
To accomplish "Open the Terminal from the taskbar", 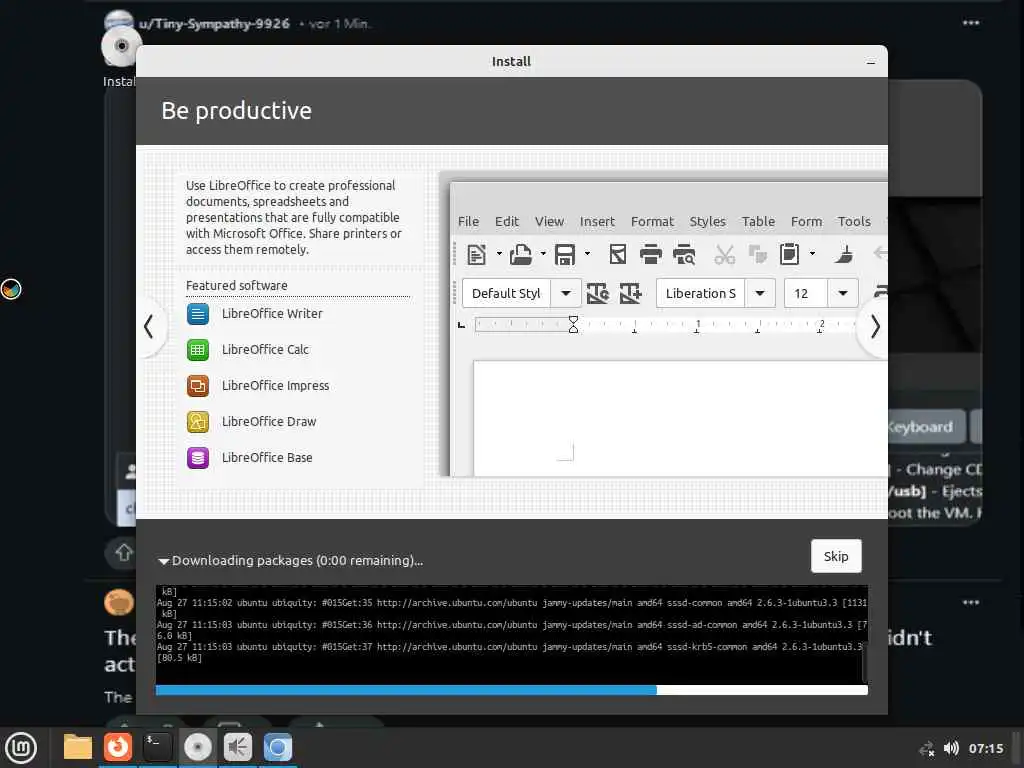I will [157, 746].
